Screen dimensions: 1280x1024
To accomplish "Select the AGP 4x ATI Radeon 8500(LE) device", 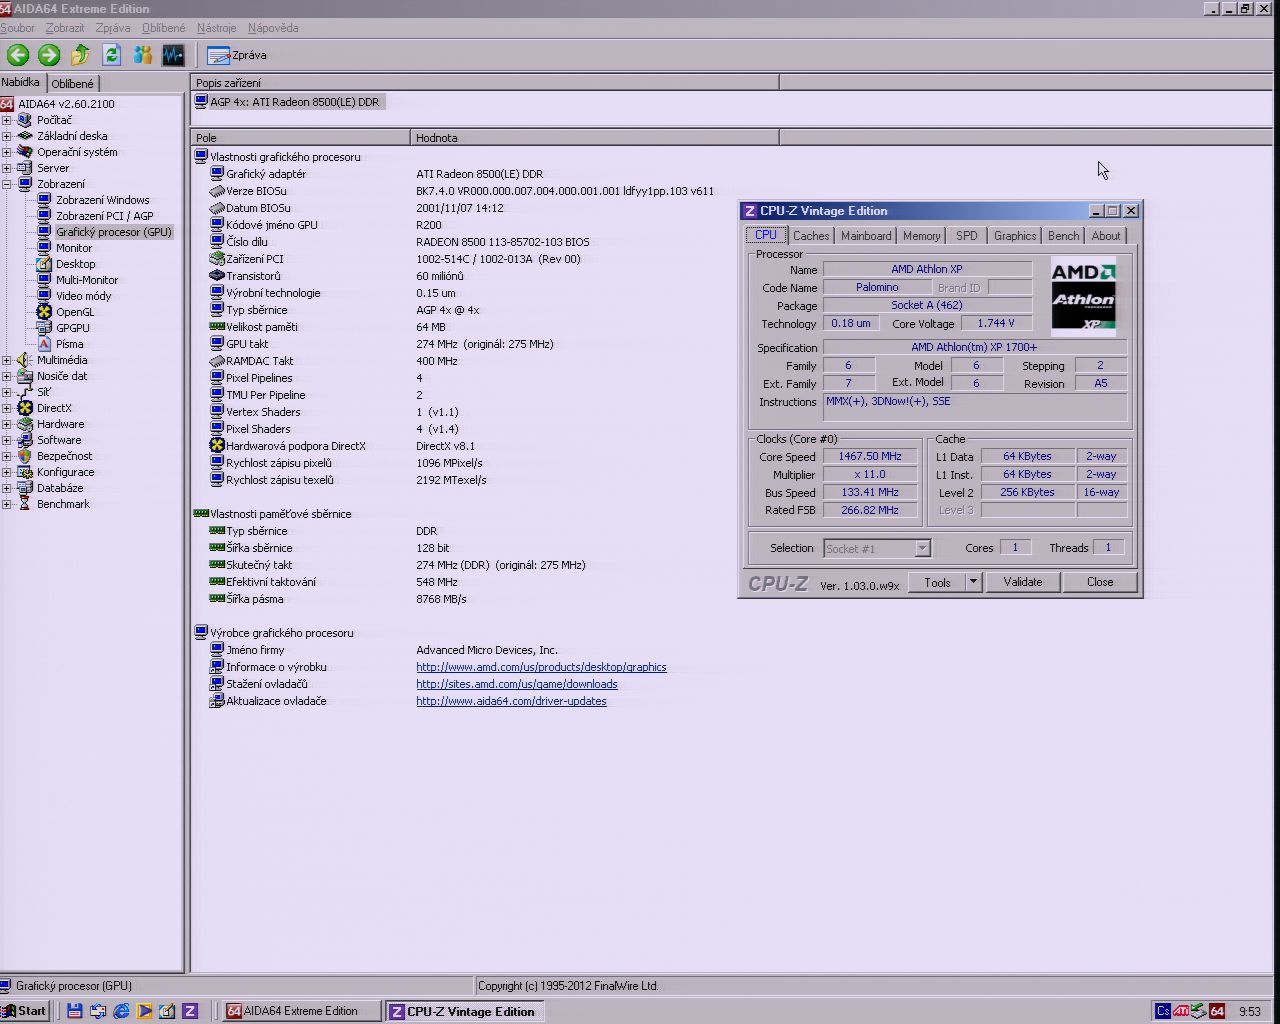I will (288, 102).
